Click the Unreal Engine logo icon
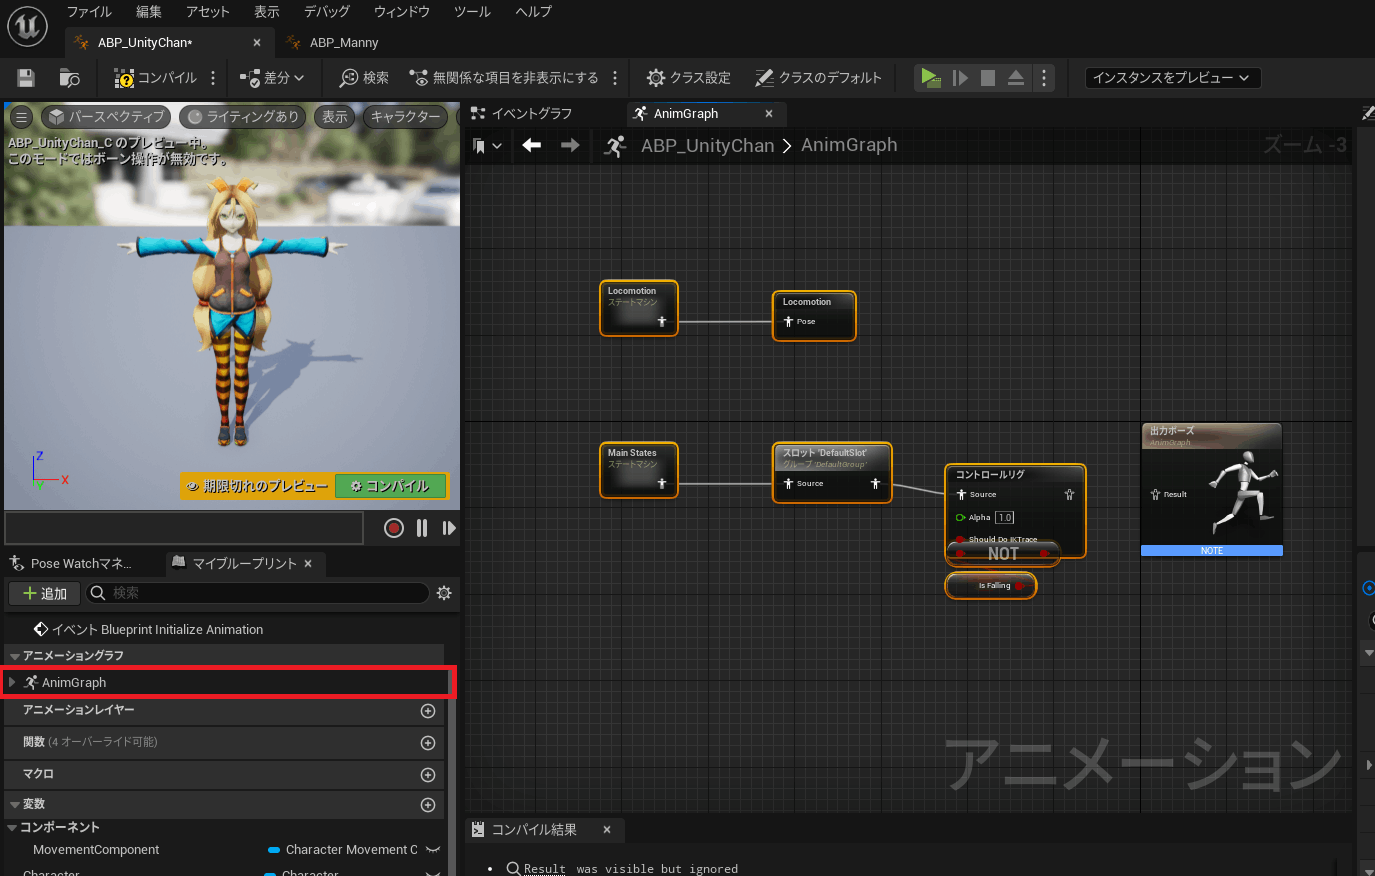Image resolution: width=1375 pixels, height=876 pixels. click(27, 26)
